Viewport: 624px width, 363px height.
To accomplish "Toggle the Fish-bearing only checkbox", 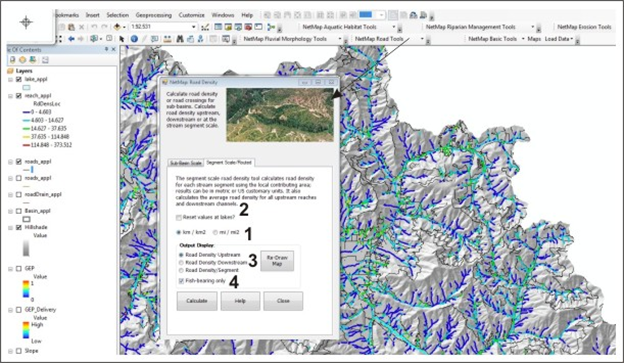I will click(181, 281).
